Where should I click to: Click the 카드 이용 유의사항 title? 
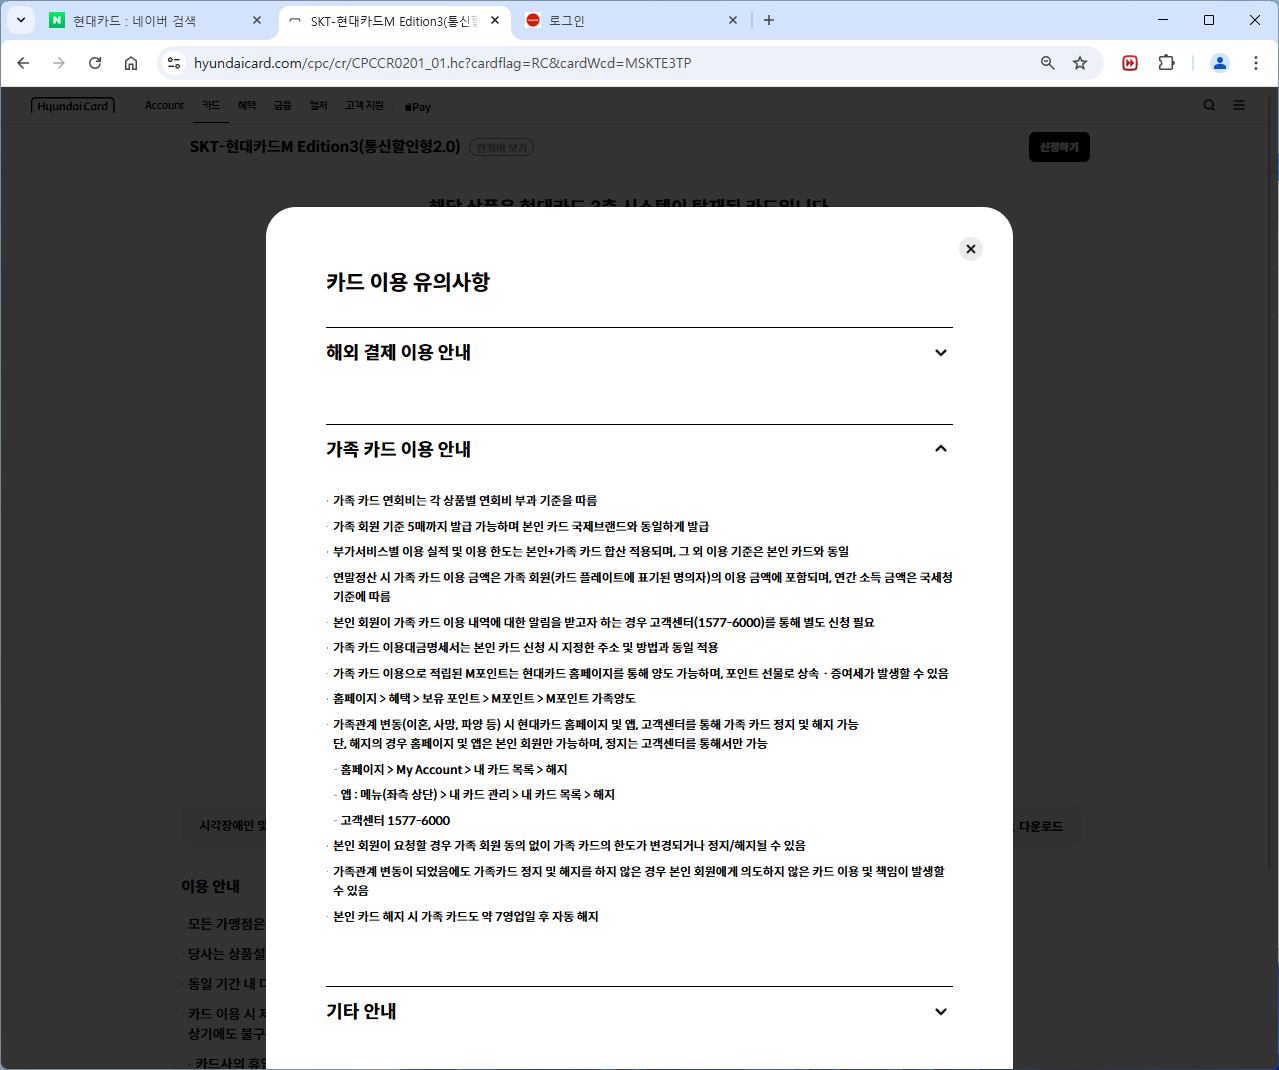click(408, 282)
